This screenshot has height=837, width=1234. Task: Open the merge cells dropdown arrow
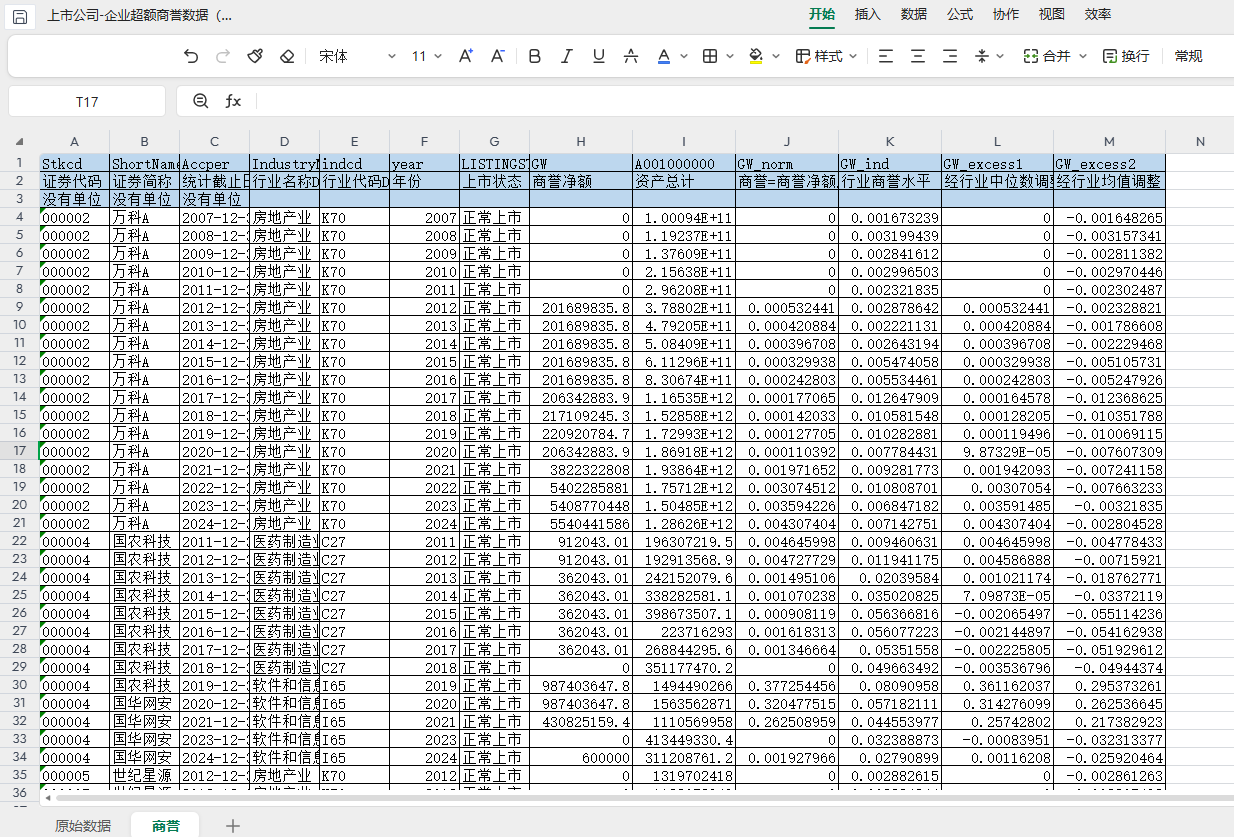pos(1081,57)
